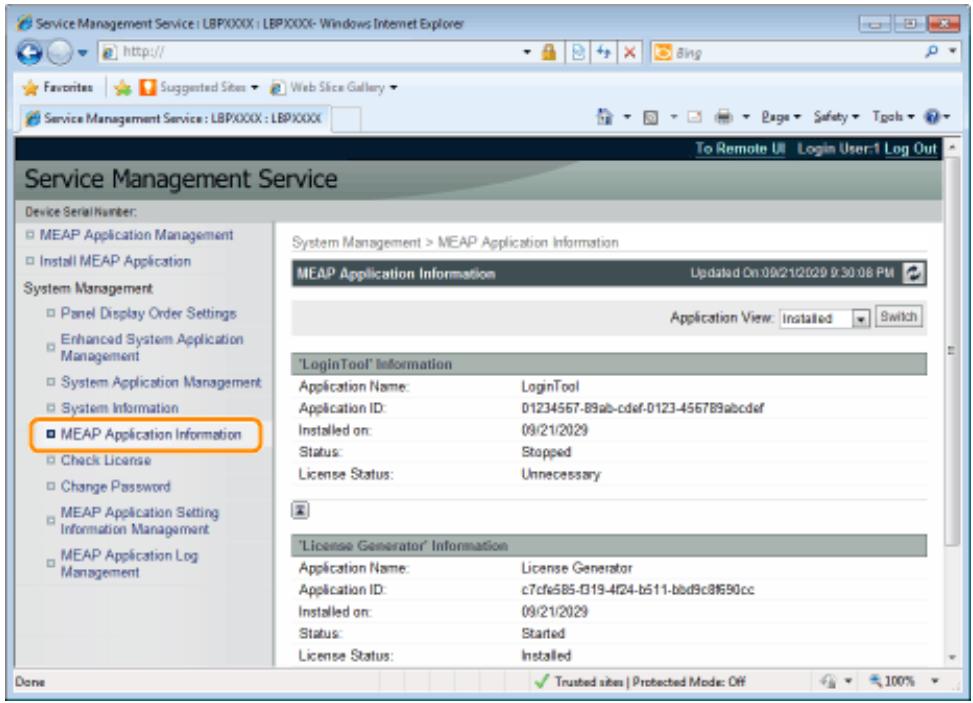Open Suggested Sites dropdown

[199, 87]
